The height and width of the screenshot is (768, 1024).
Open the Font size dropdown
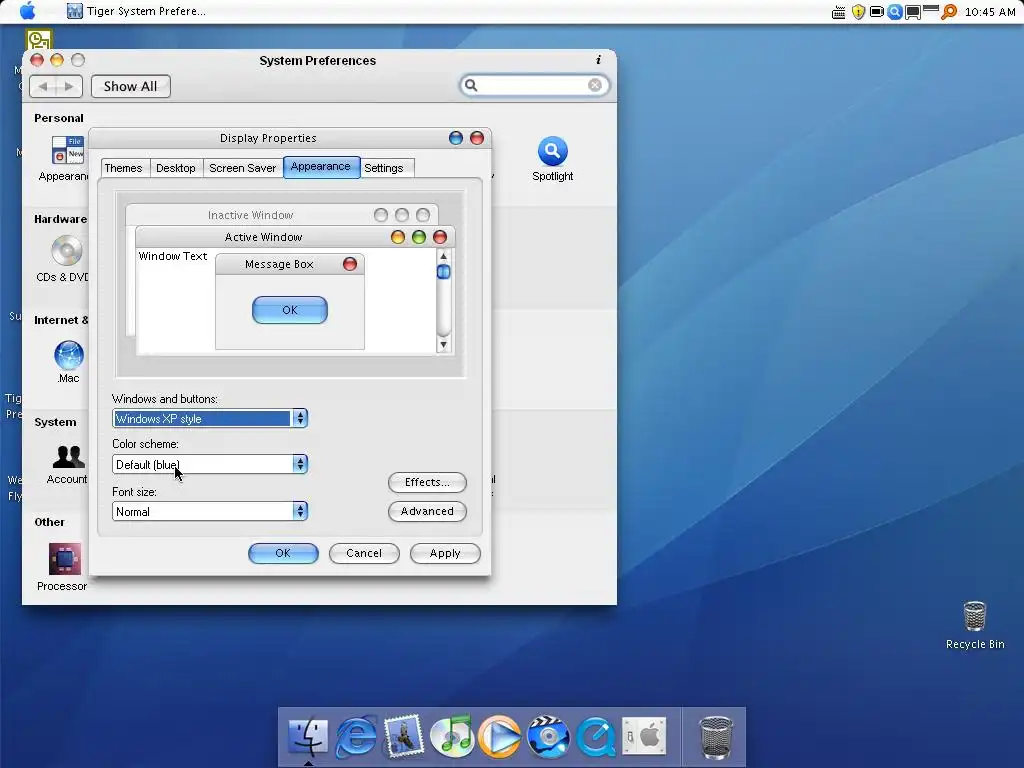click(x=210, y=511)
